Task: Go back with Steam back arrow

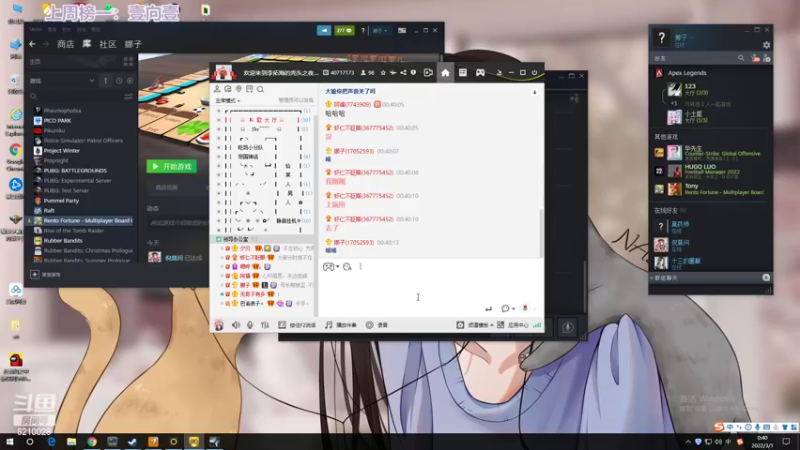Action: 33,44
